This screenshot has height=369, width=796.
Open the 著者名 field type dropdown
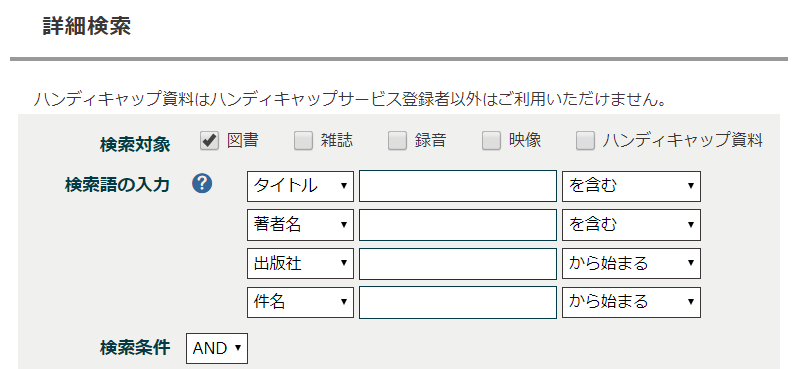coord(301,225)
